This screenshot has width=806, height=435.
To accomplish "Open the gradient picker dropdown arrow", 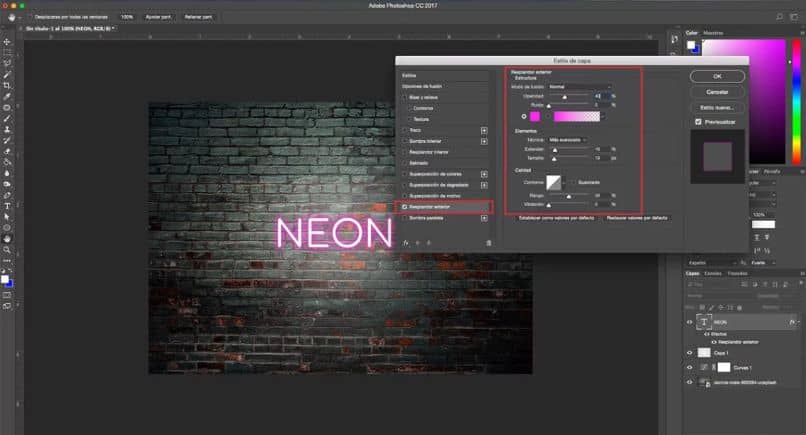I will pos(603,117).
